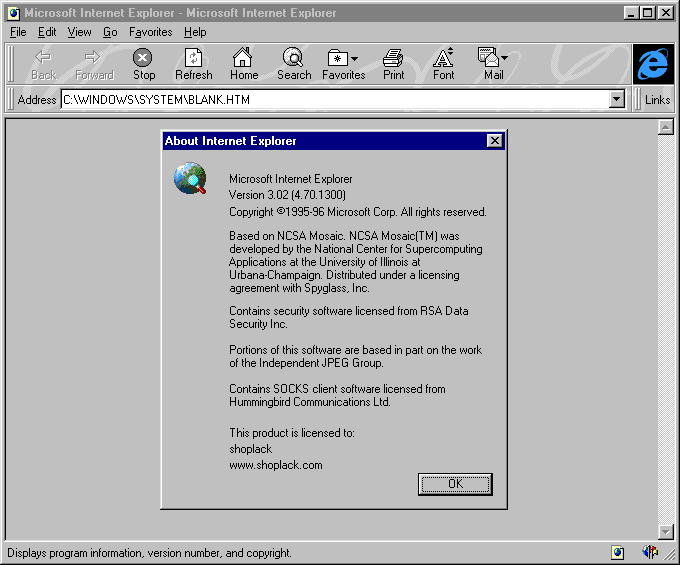Click the 'Version 3.02 (4.70.1300)' text
680x565 pixels.
click(287, 195)
